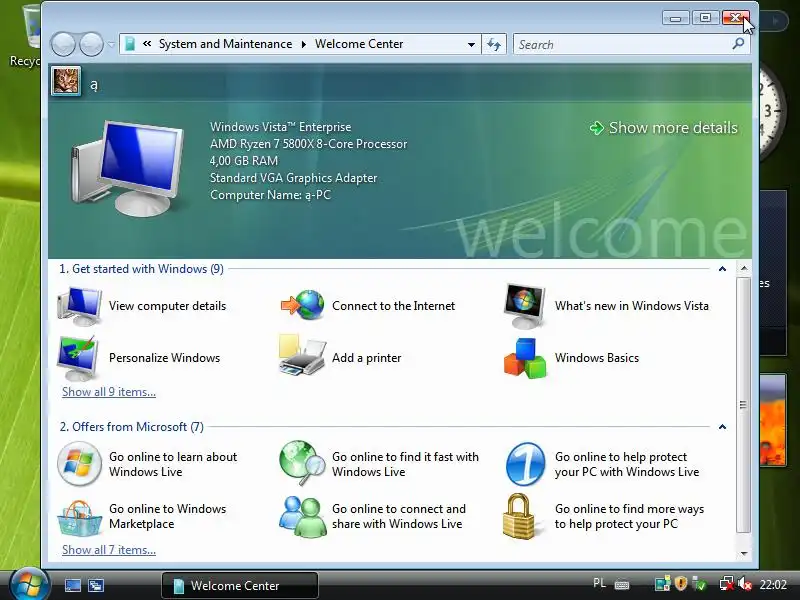
Task: Click Welcome Center breadcrumb
Action: click(359, 44)
